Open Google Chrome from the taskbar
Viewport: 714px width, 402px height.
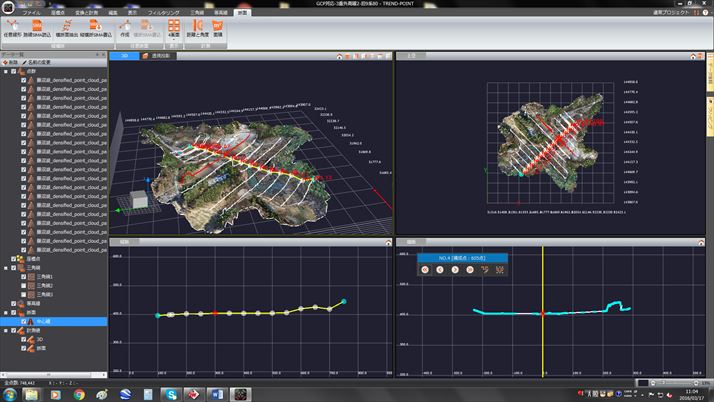[x=79, y=394]
